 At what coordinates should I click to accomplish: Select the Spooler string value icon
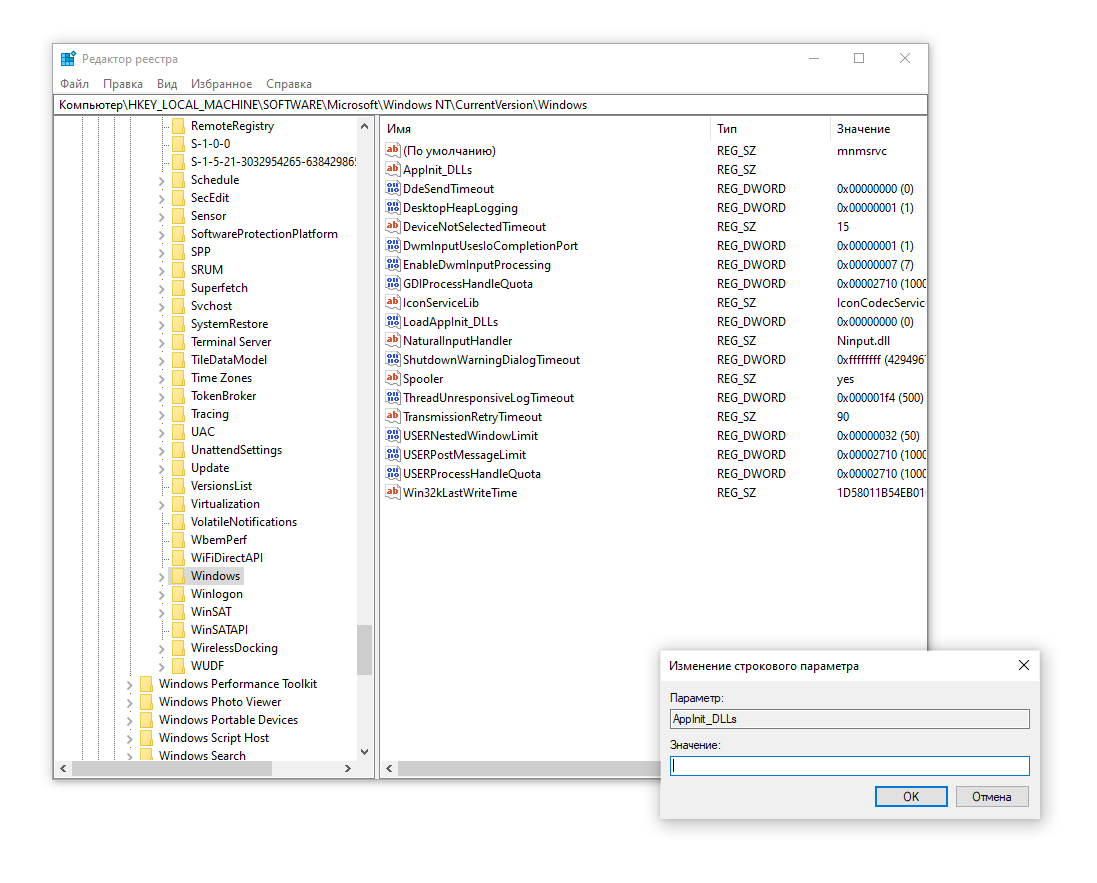(393, 379)
